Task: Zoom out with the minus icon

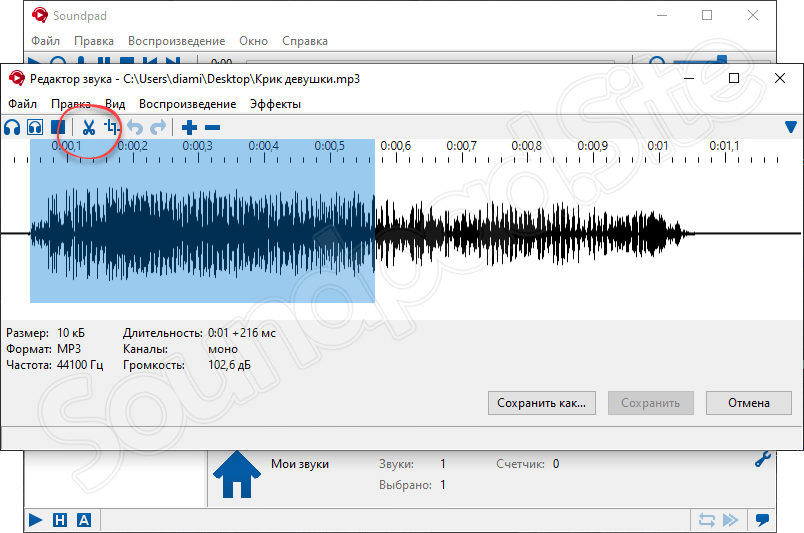Action: [212, 127]
